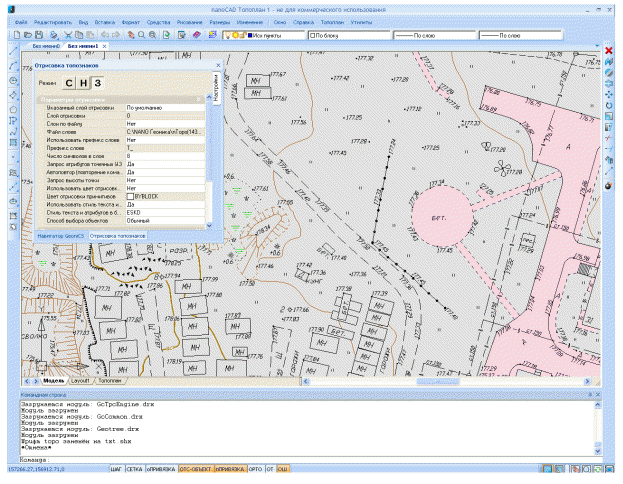Click the red X icon in right toolbar
The height and width of the screenshot is (484, 623).
click(x=609, y=50)
